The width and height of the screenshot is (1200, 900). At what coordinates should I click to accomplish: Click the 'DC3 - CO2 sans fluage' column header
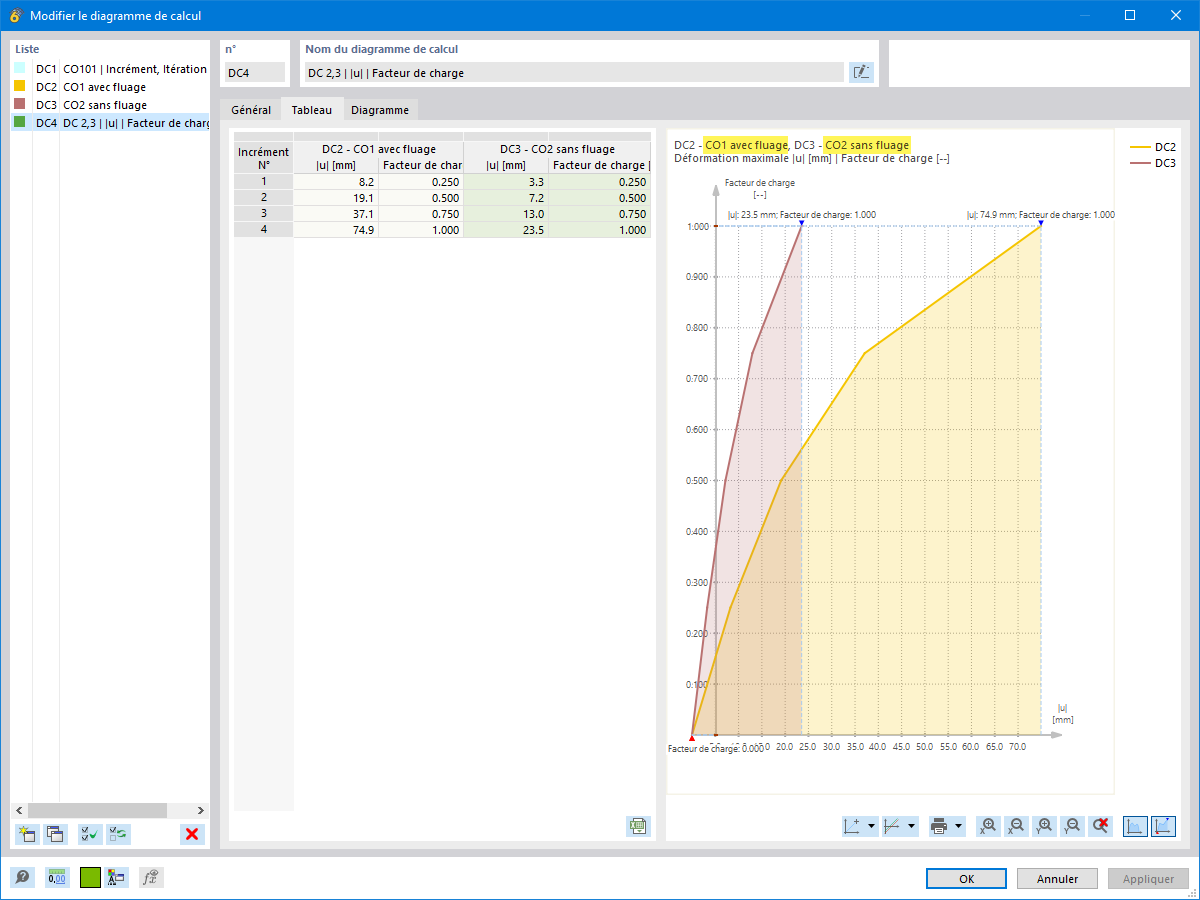557,149
